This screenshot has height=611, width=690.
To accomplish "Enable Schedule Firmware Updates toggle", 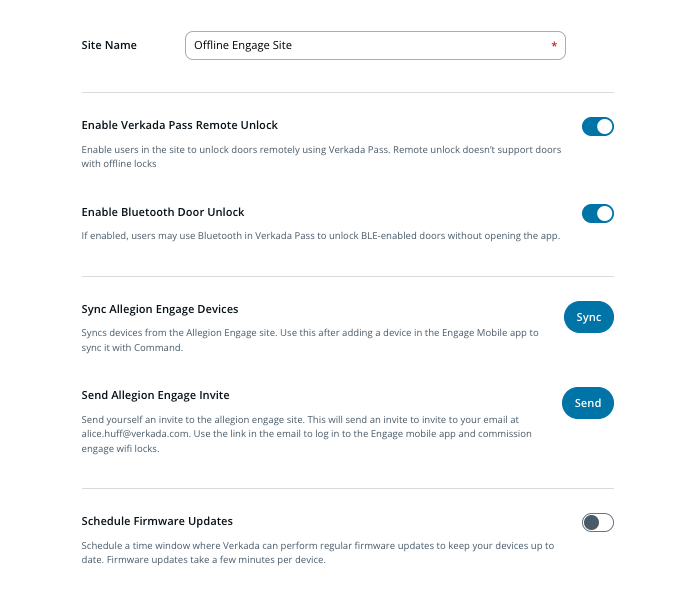I will pyautogui.click(x=597, y=522).
